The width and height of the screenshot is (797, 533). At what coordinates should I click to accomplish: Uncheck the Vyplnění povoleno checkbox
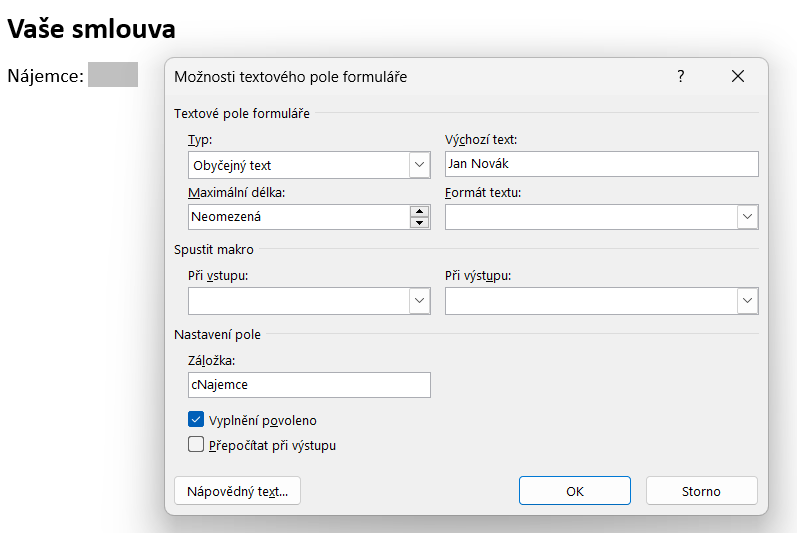pyautogui.click(x=196, y=420)
